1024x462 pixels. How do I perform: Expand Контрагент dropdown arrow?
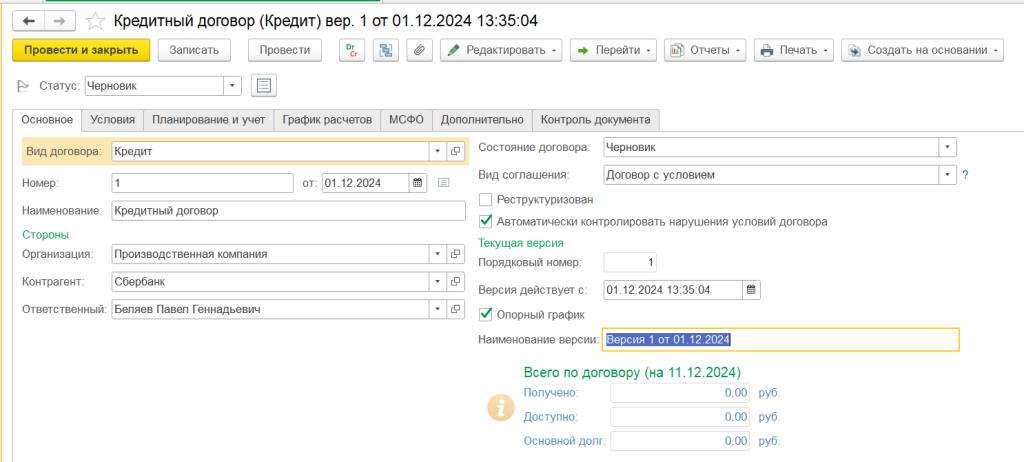click(438, 282)
